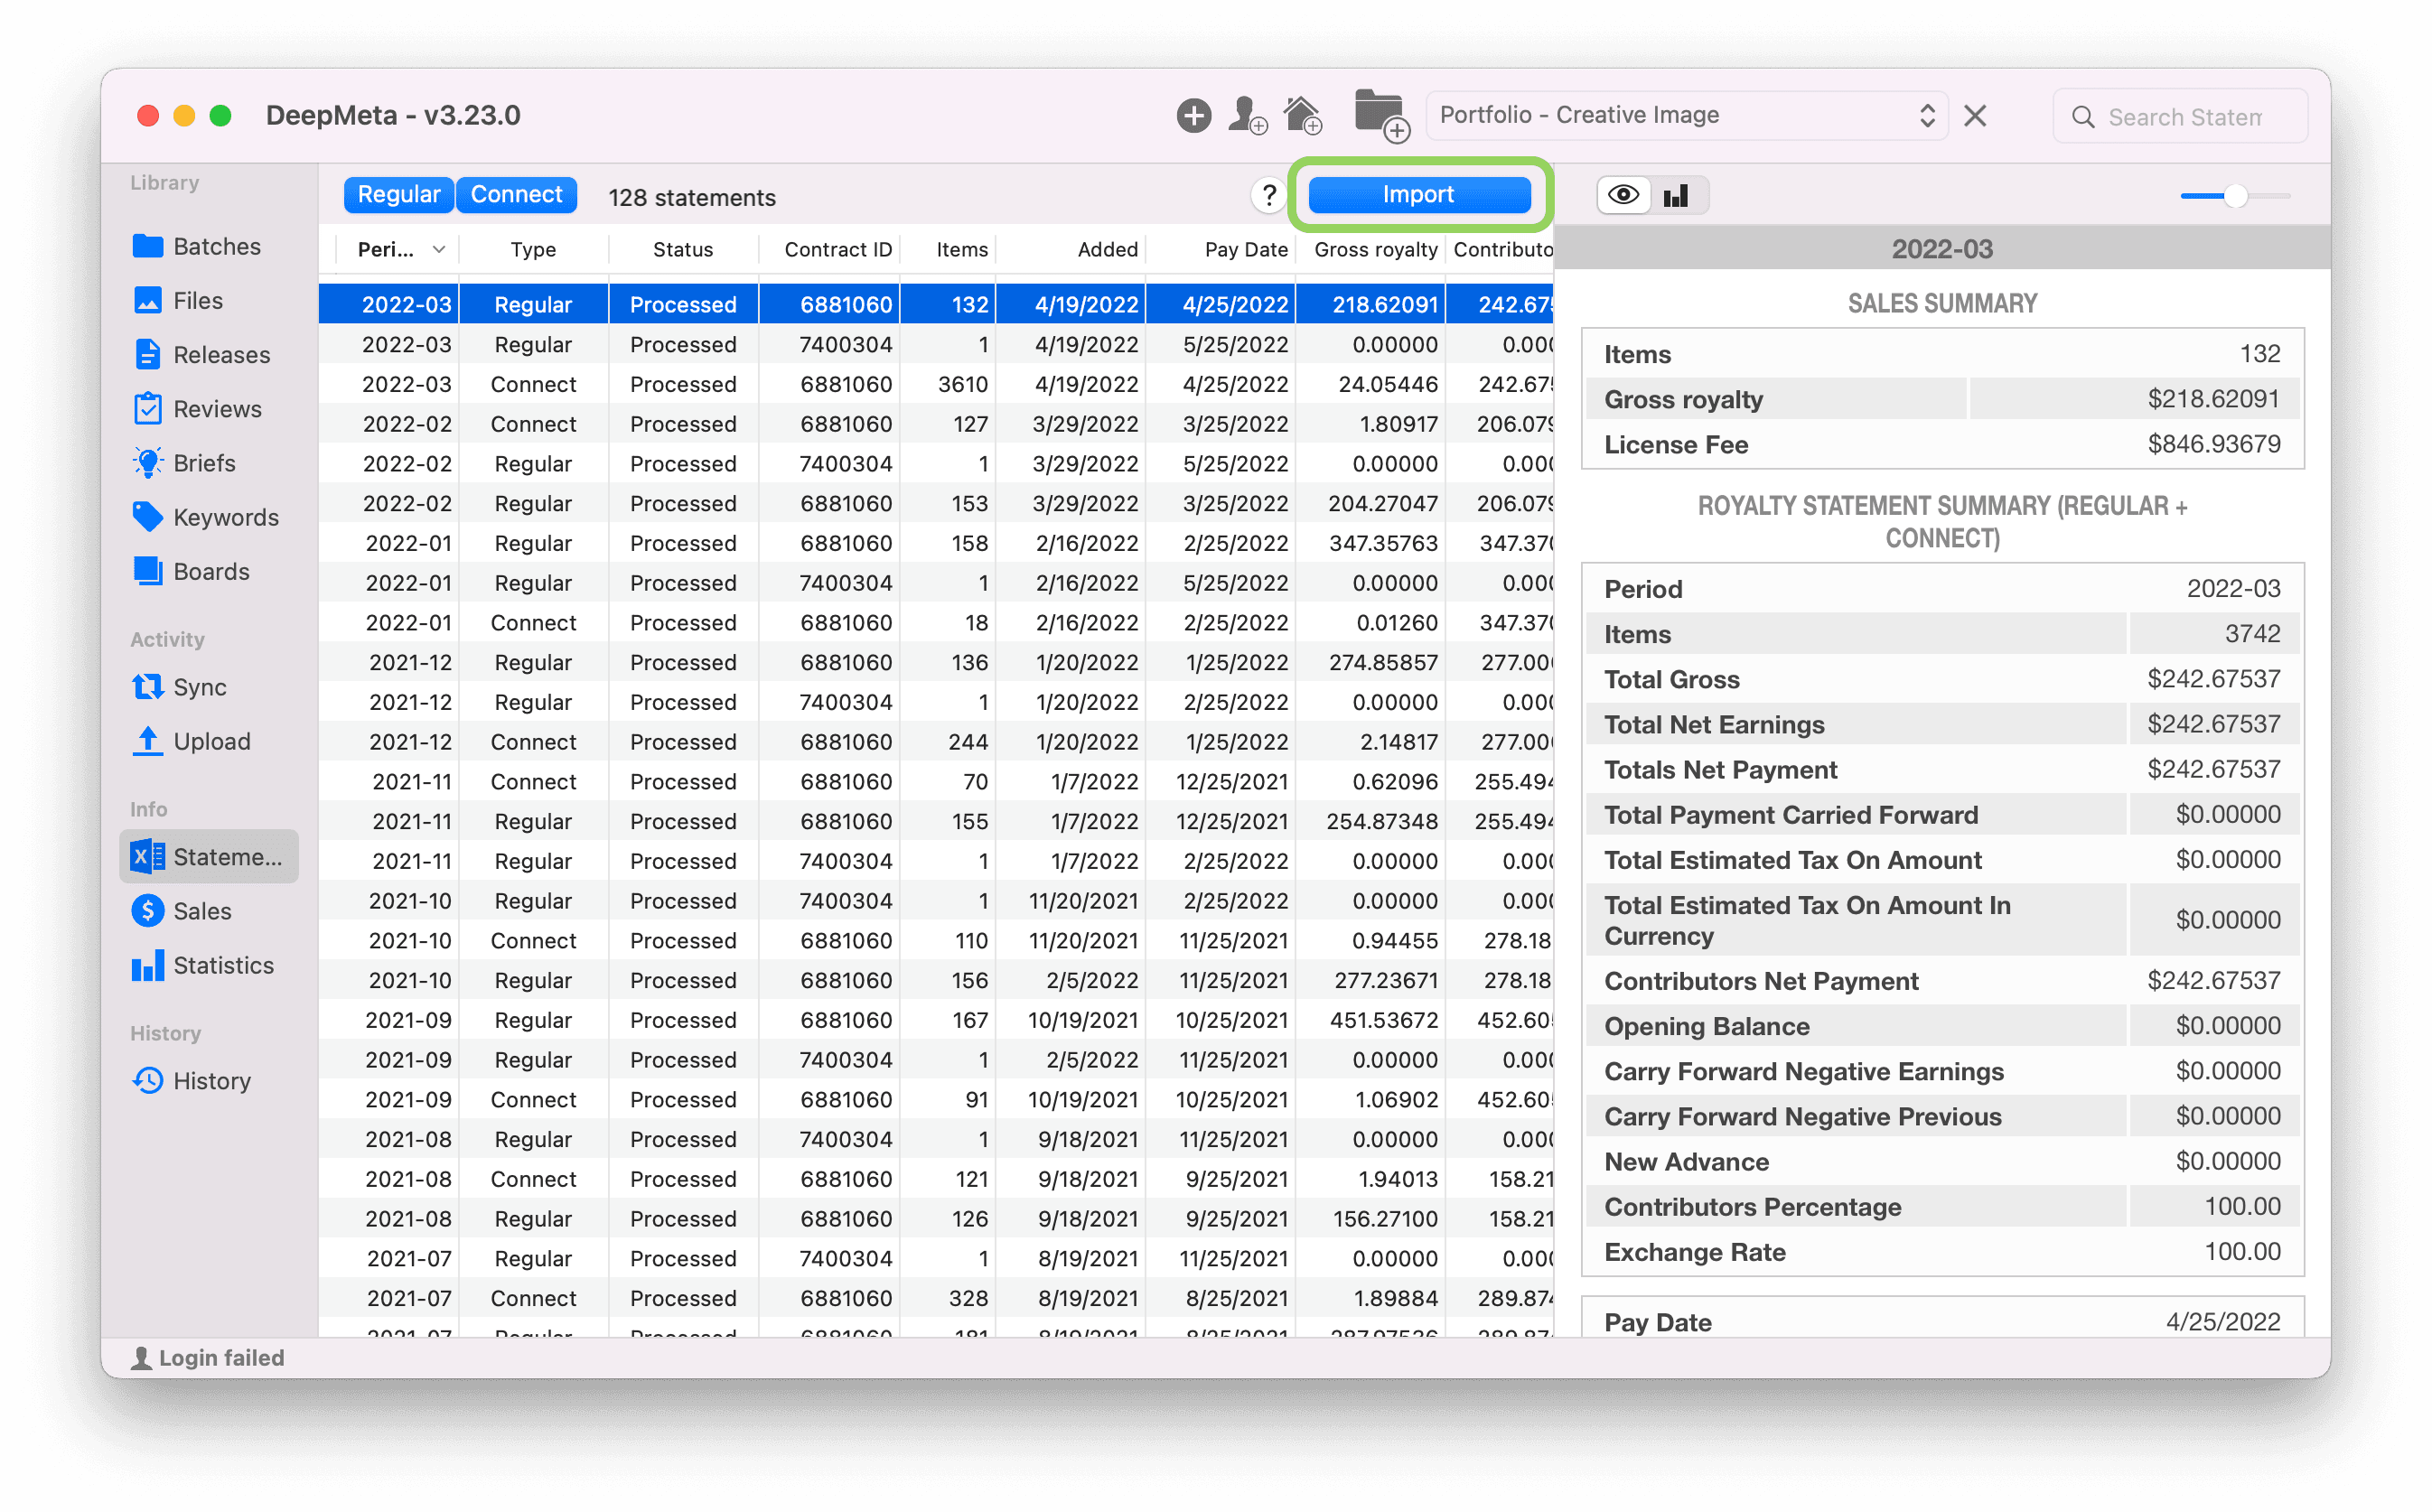
Task: Click the help question mark button
Action: click(1268, 195)
